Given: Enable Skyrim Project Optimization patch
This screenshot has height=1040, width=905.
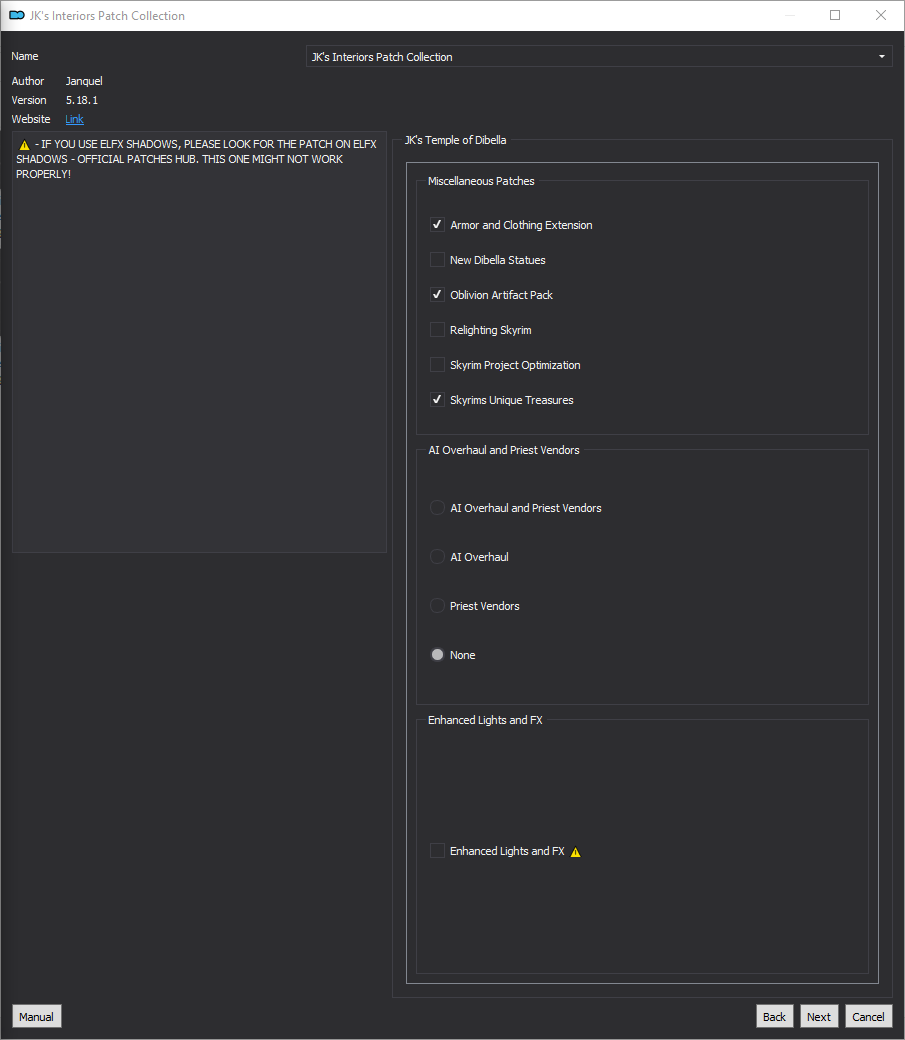Looking at the screenshot, I should (x=437, y=365).
